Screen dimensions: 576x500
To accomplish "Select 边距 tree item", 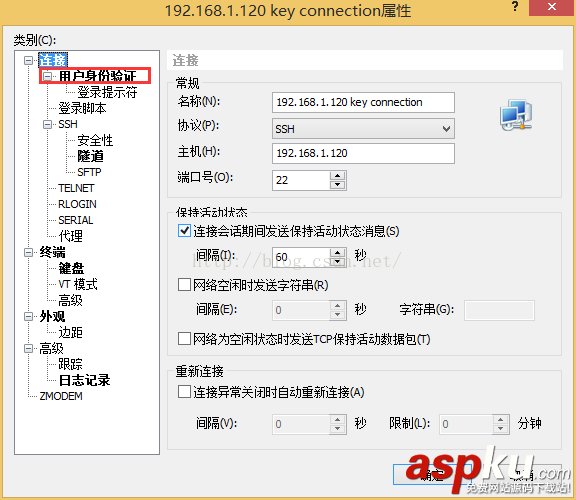I will point(71,332).
